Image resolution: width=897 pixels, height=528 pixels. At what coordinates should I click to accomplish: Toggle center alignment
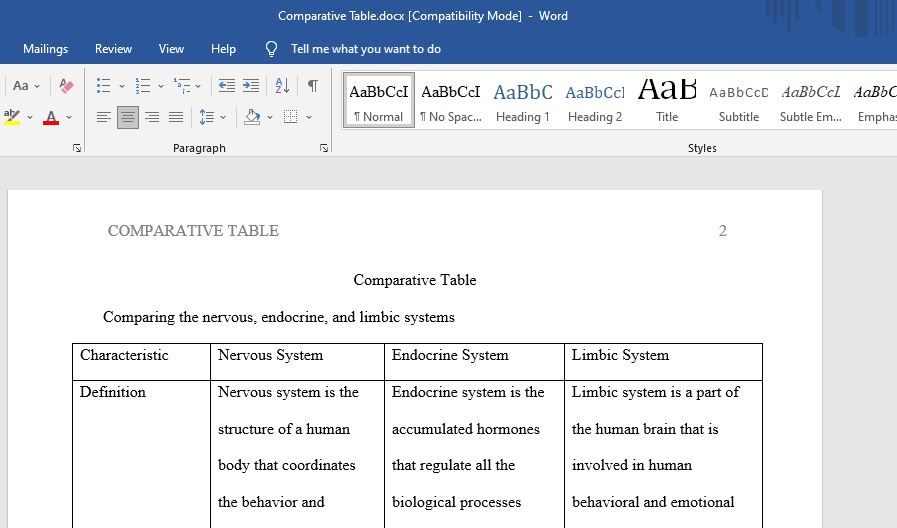coord(128,117)
